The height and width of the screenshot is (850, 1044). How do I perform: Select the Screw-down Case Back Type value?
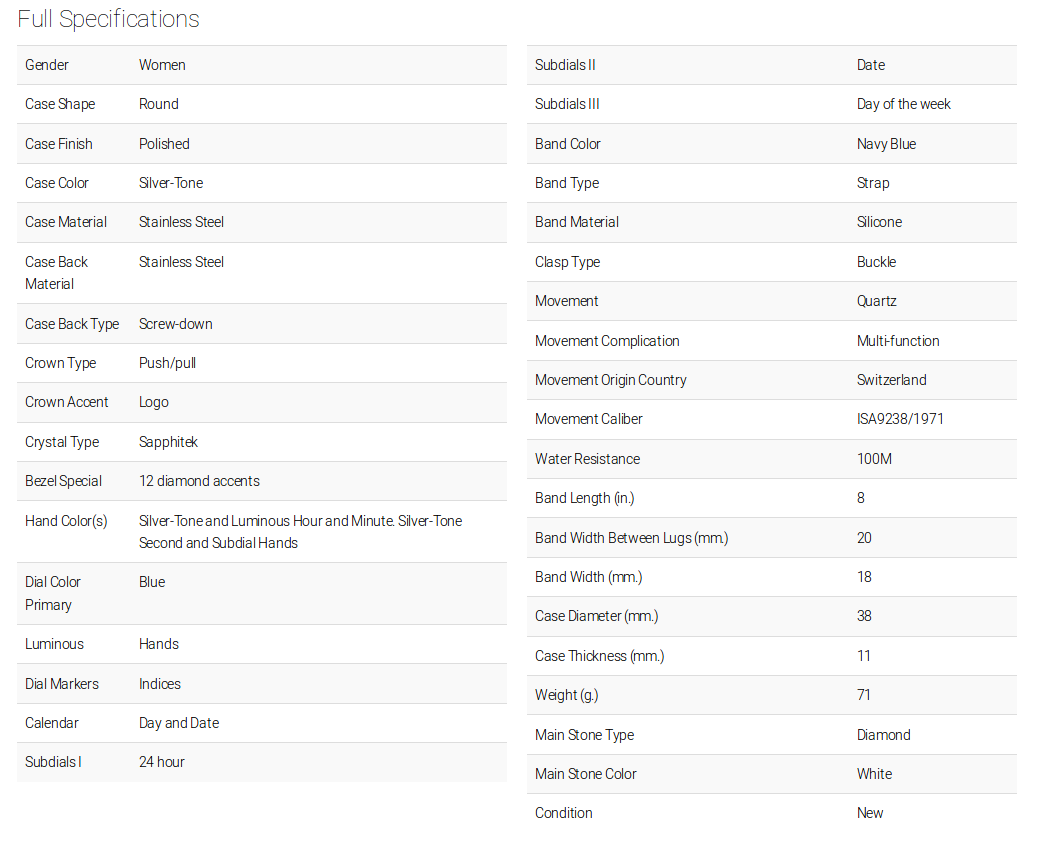click(176, 324)
